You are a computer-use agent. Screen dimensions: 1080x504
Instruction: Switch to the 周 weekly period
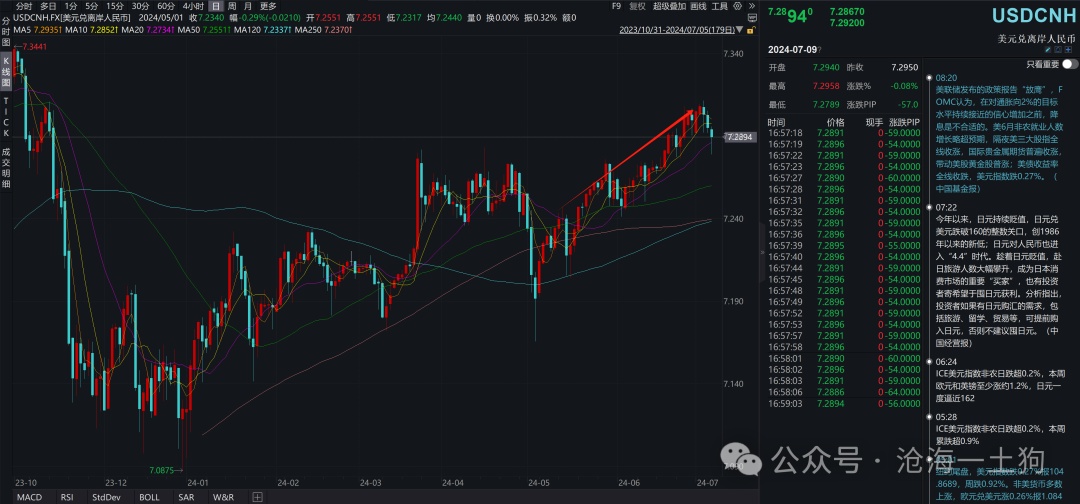(232, 6)
